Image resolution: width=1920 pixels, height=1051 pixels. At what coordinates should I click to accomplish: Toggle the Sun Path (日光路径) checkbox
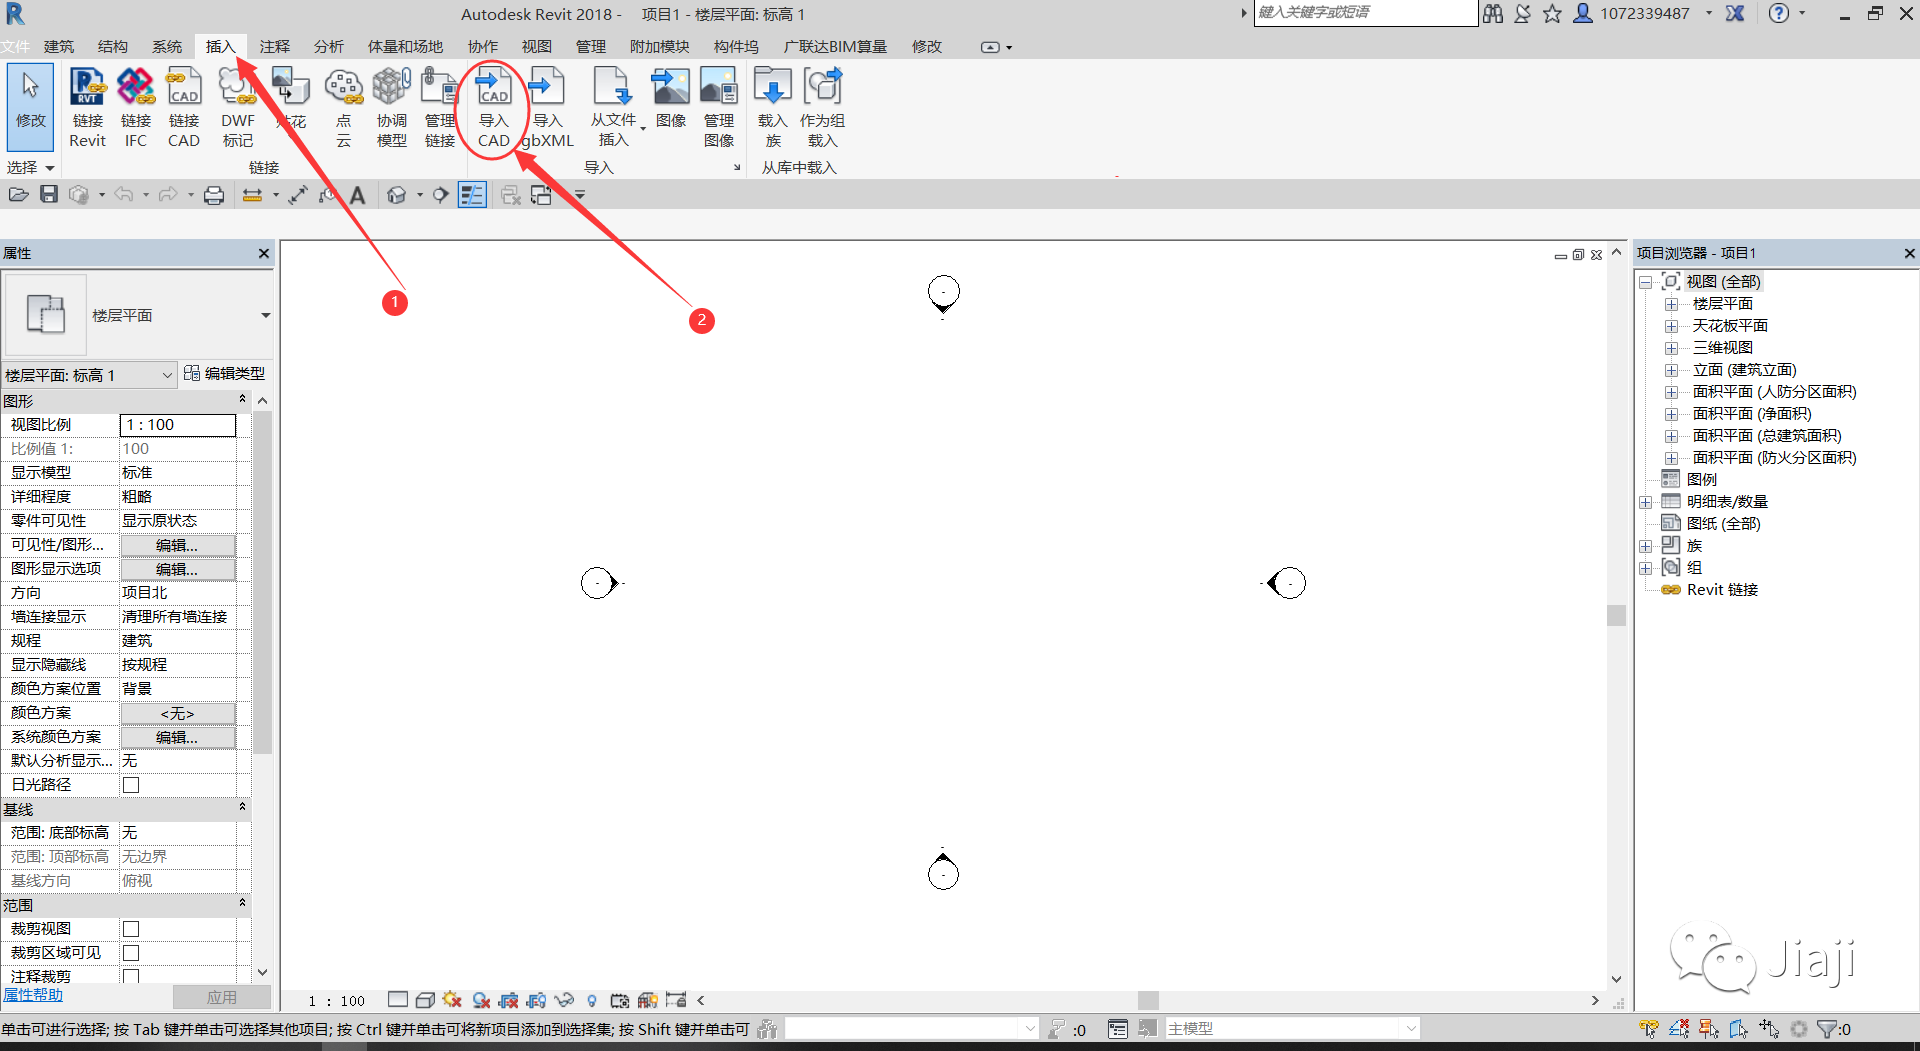(131, 785)
